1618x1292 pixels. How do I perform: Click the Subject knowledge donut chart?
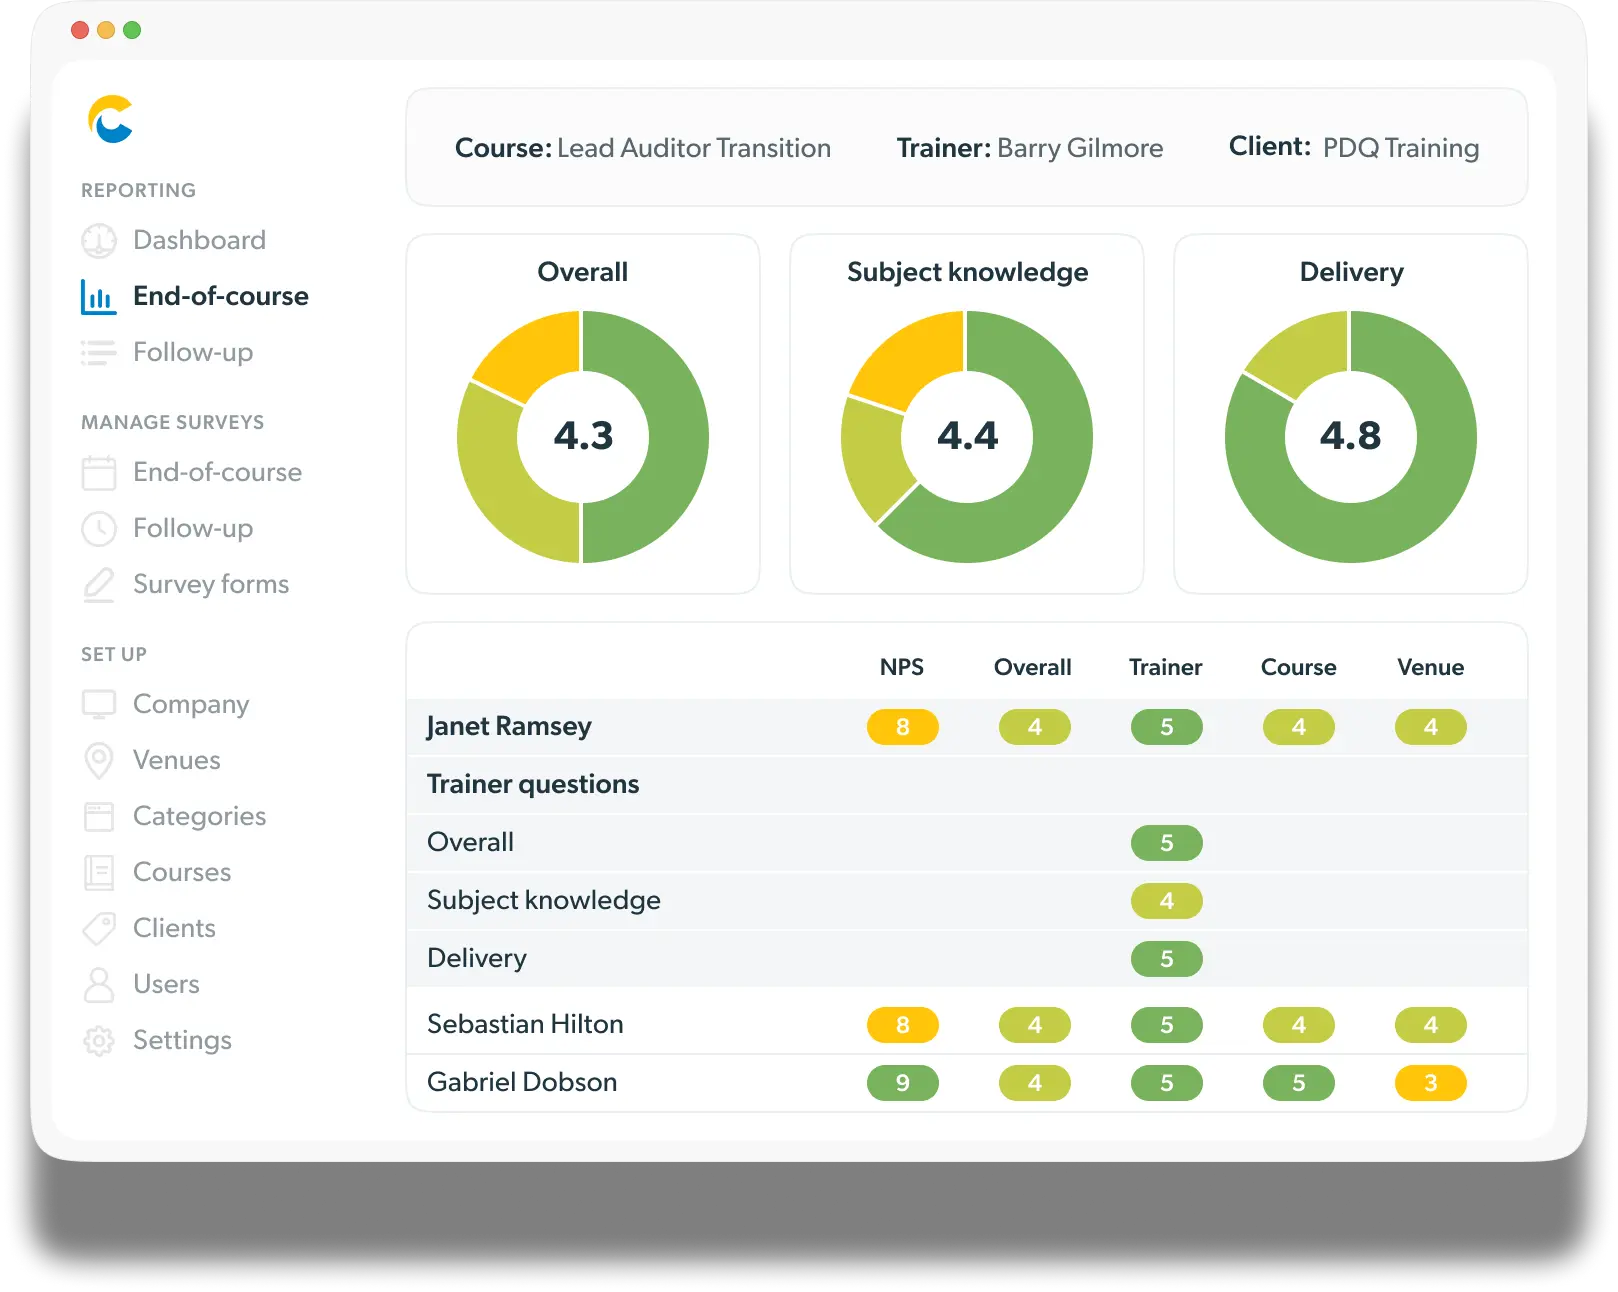click(966, 435)
